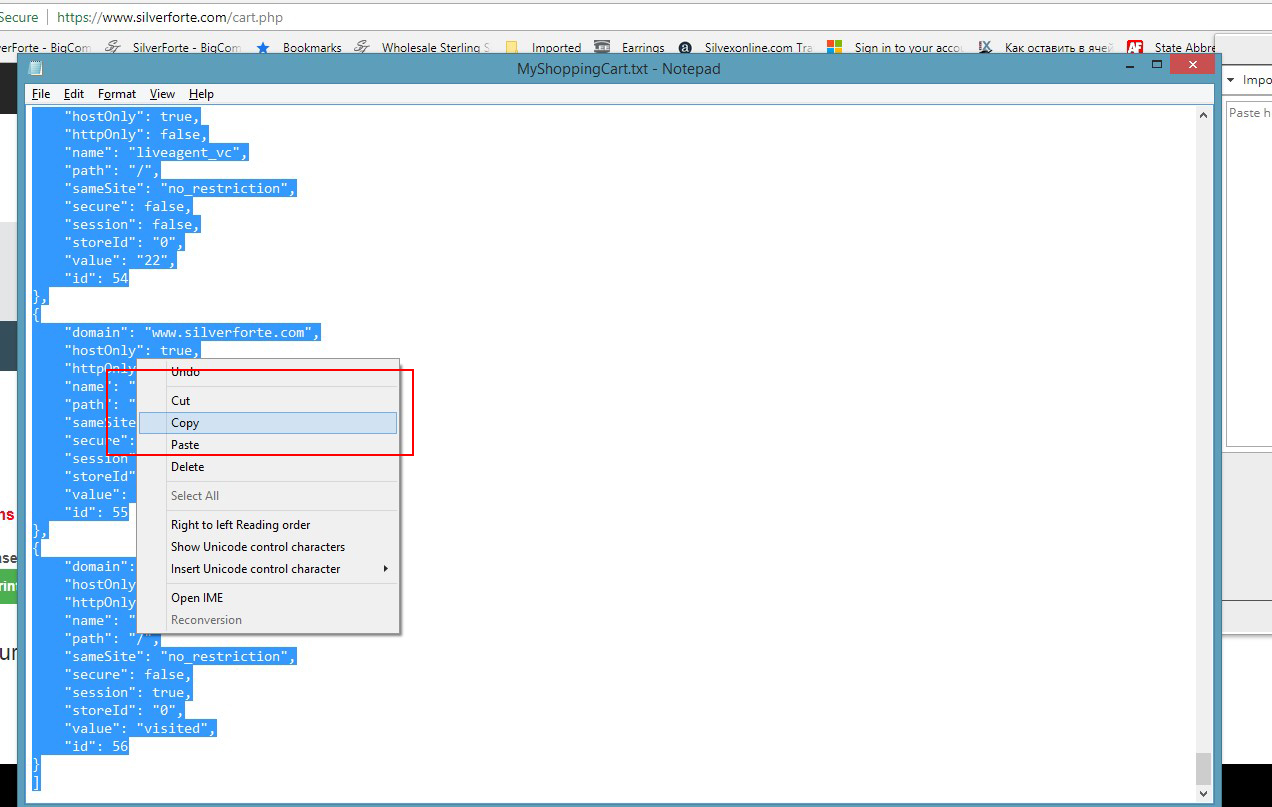Click Reconversion in the context menu
Viewport: 1272px width, 807px height.
coord(268,620)
